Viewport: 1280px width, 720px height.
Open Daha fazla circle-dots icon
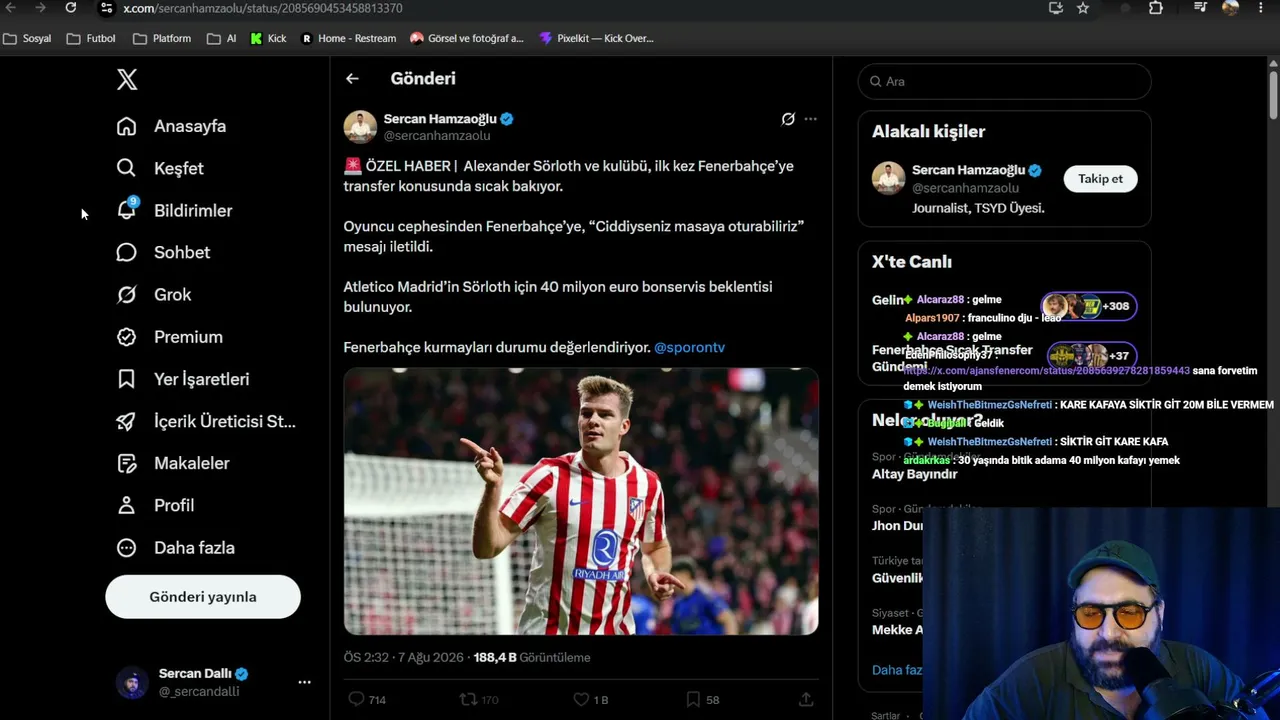(x=126, y=548)
